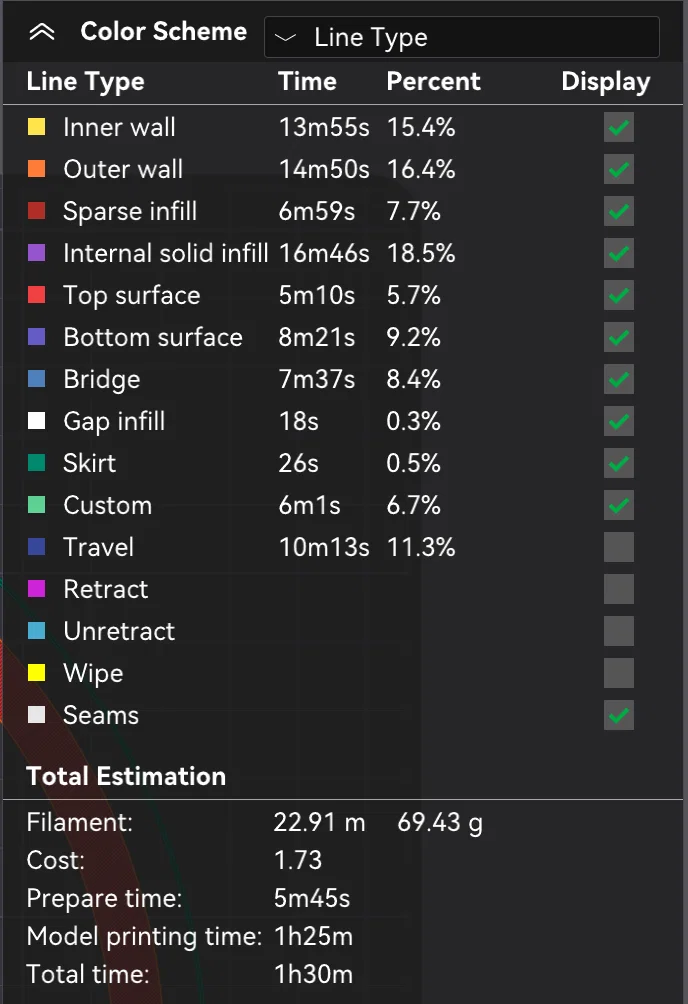Click the Outer wall orange color swatch
688x1004 pixels.
(x=37, y=169)
